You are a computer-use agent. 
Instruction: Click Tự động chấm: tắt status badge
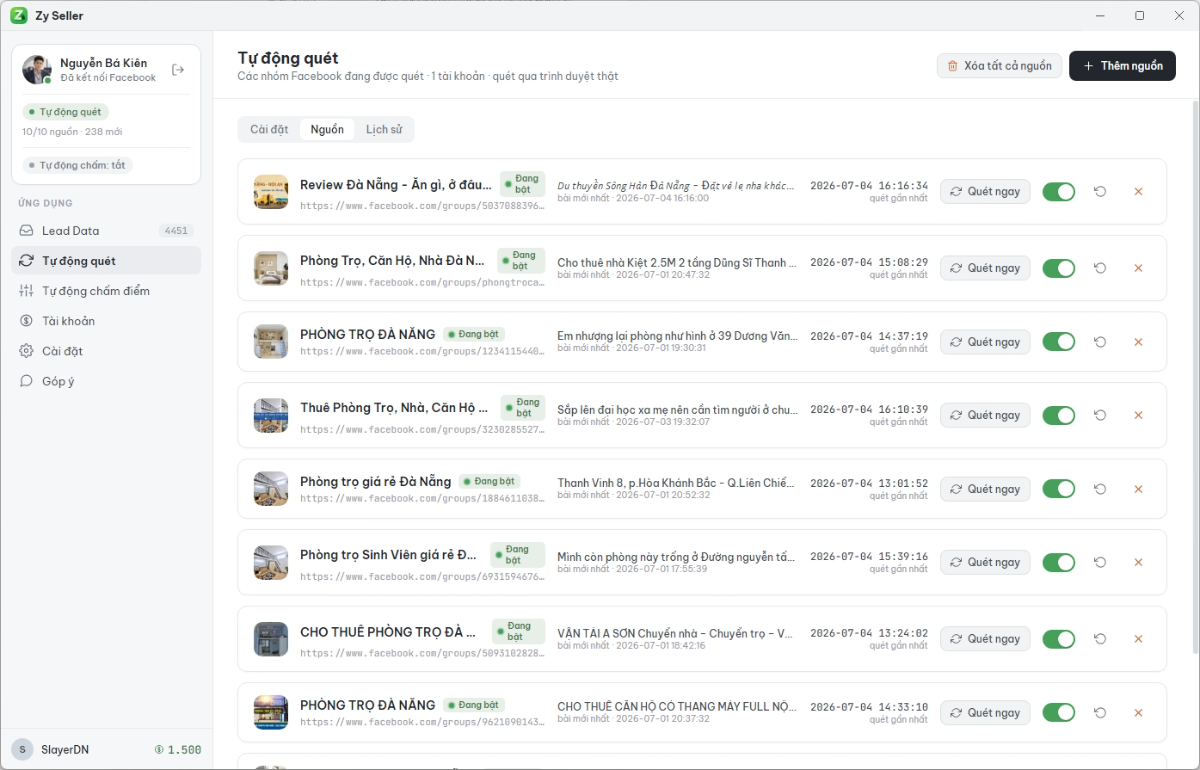(x=78, y=165)
